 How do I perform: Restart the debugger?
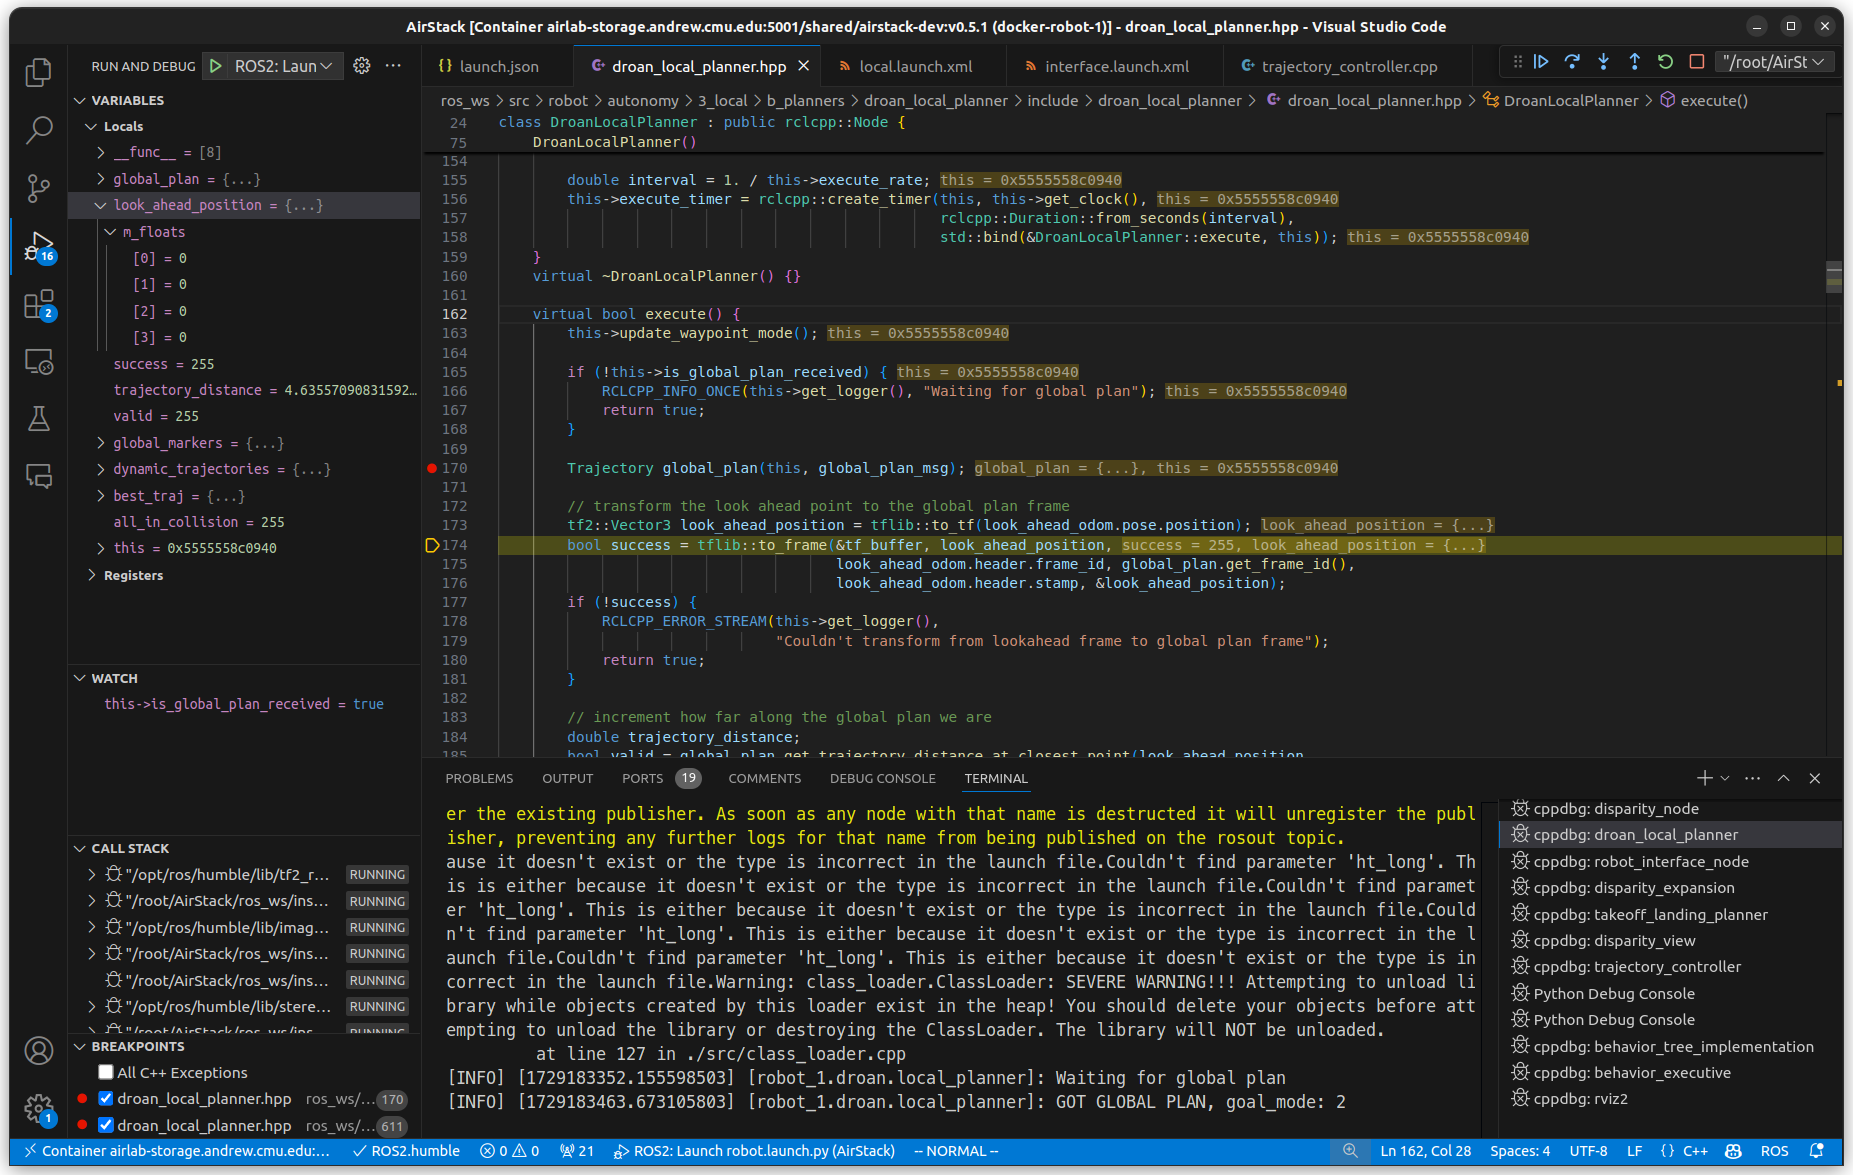[x=1665, y=61]
